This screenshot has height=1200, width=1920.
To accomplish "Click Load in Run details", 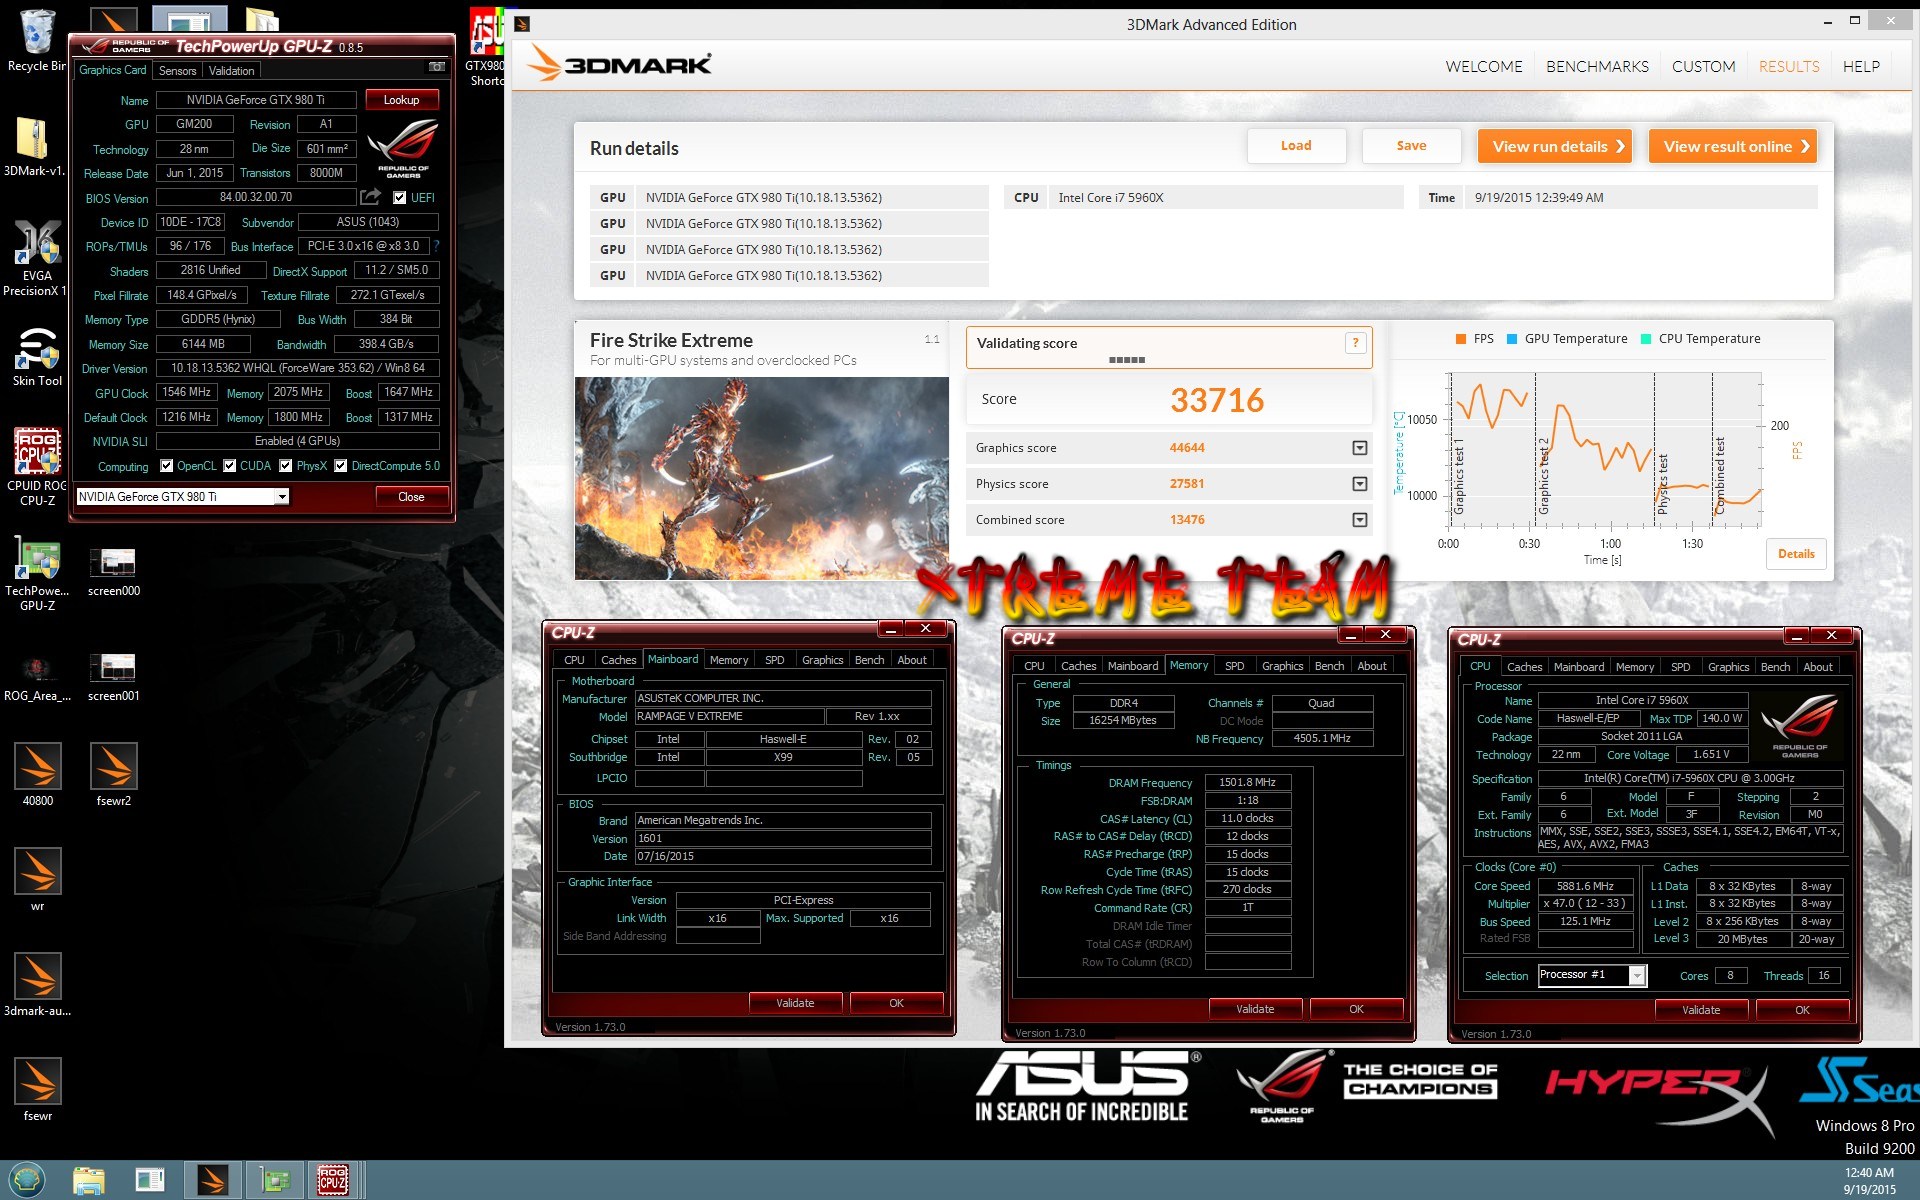I will click(x=1296, y=146).
